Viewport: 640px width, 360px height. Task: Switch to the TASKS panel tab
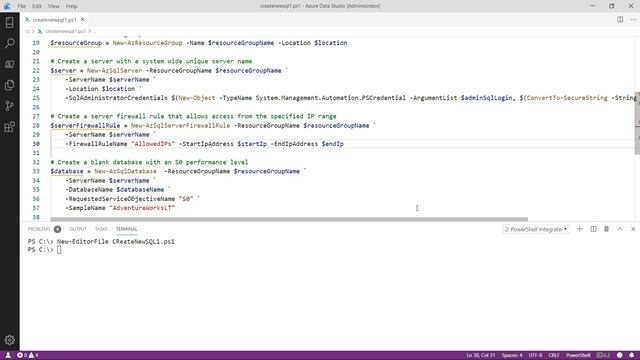pyautogui.click(x=101, y=229)
